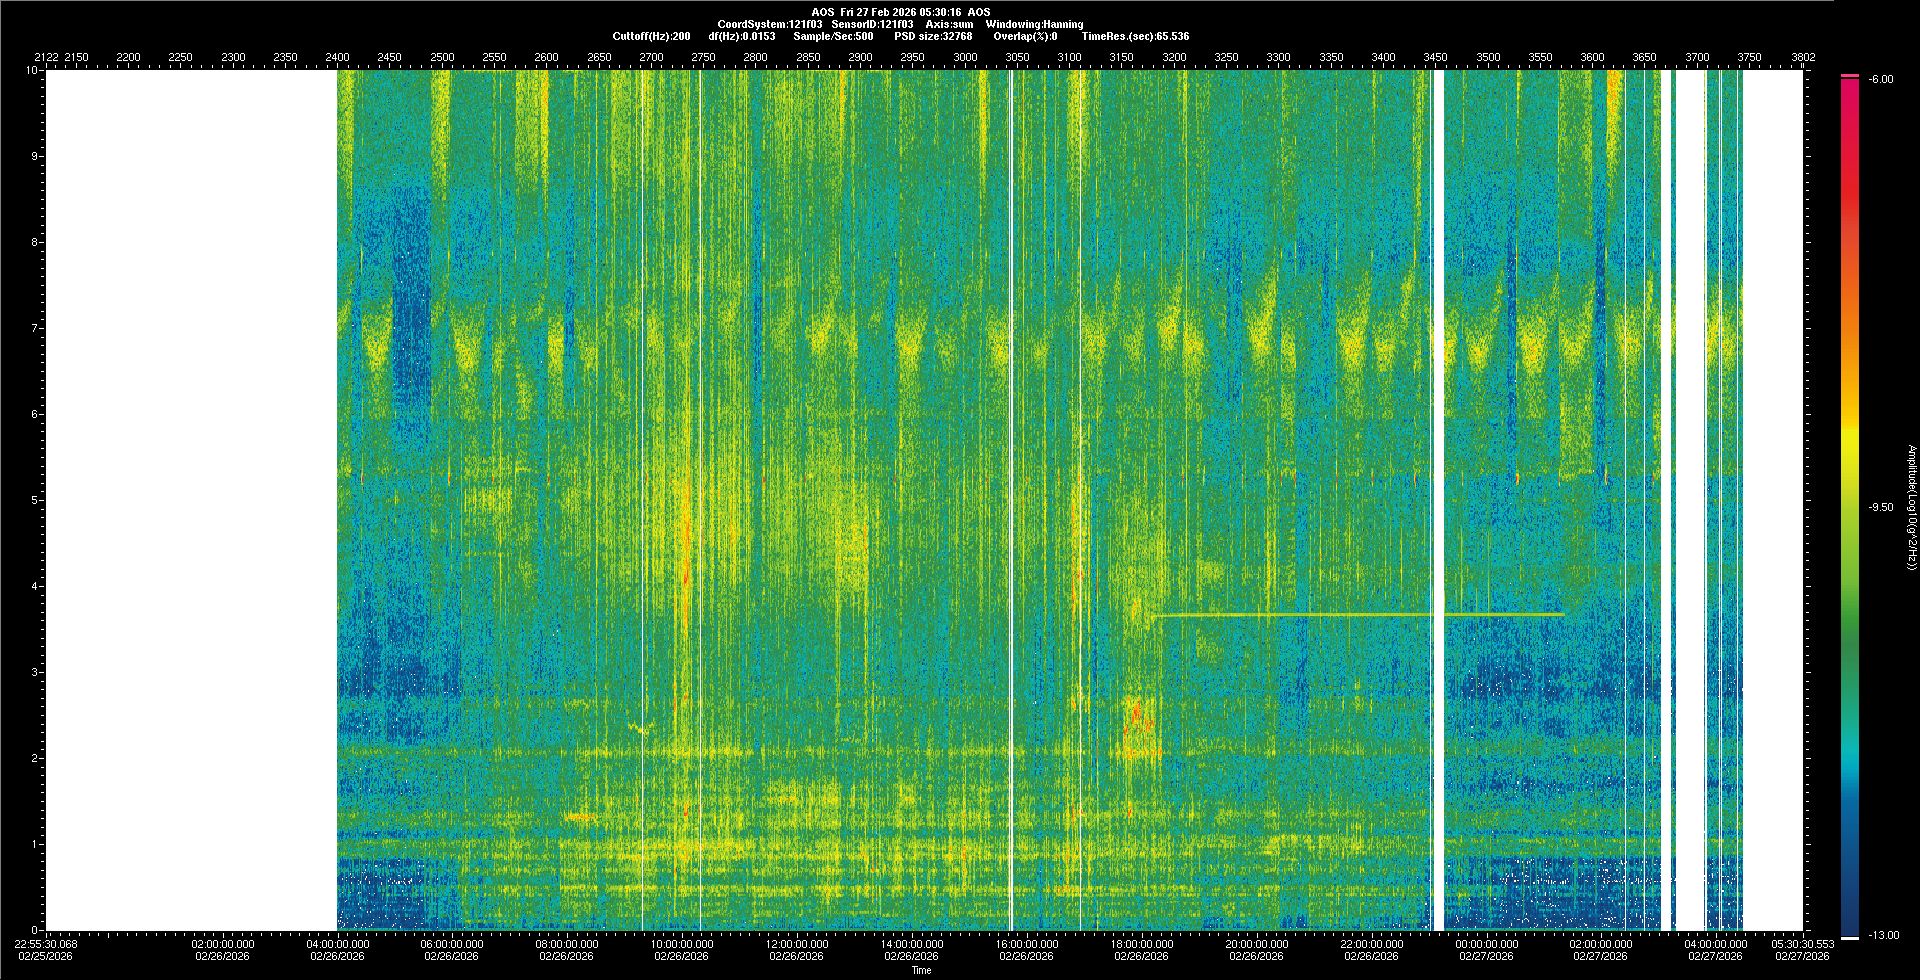
Task: Select the -6.00 maximum colorbar label
Action: tap(1880, 79)
